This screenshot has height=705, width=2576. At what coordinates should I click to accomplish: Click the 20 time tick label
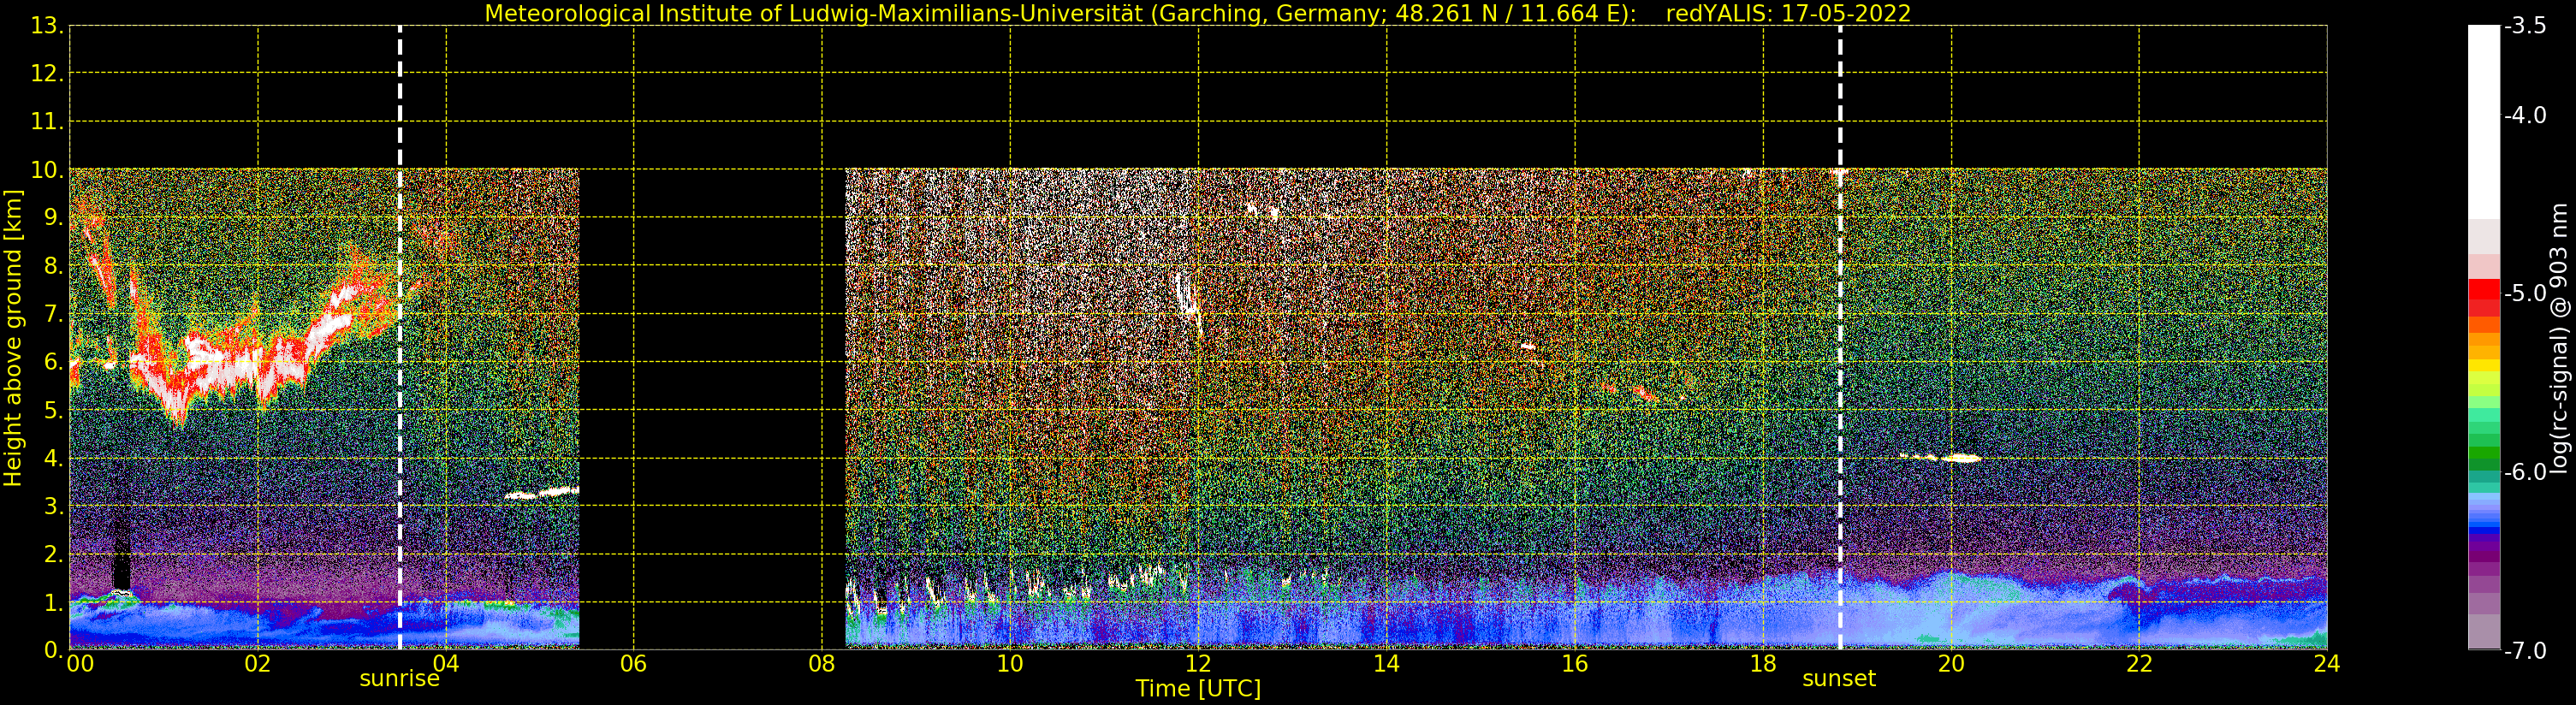tap(1951, 665)
